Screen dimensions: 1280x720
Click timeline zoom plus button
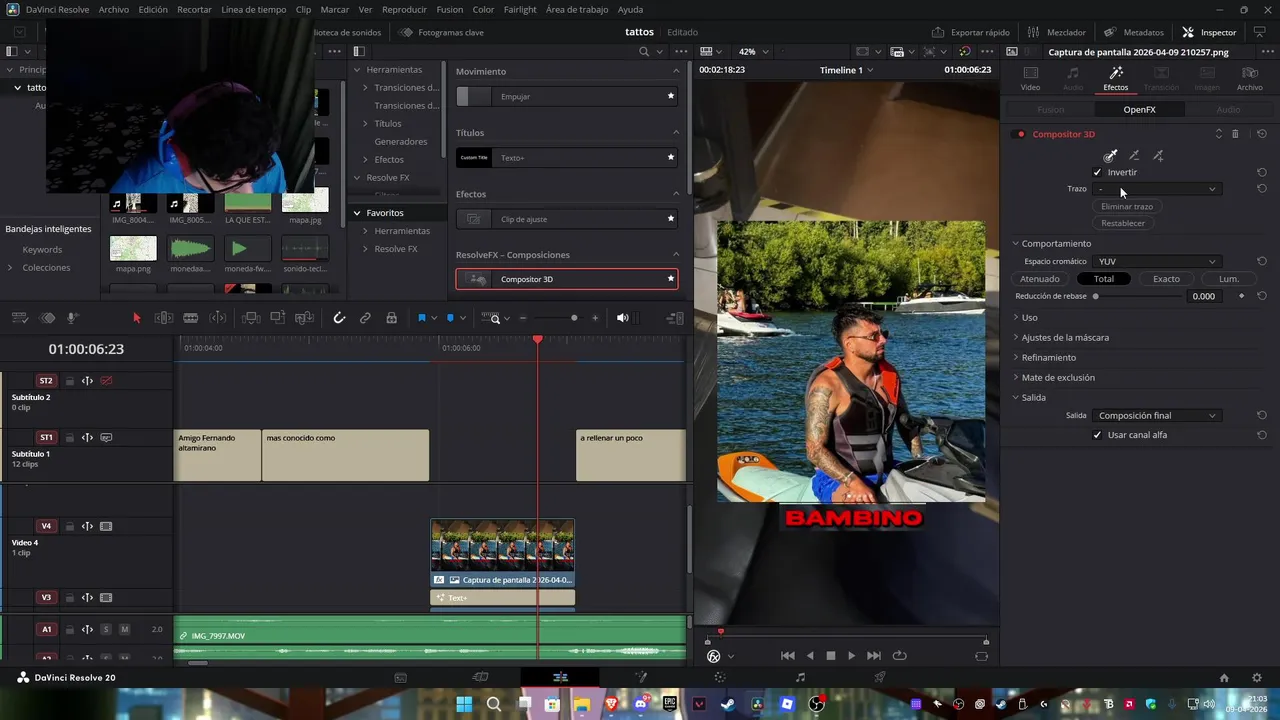coord(595,318)
